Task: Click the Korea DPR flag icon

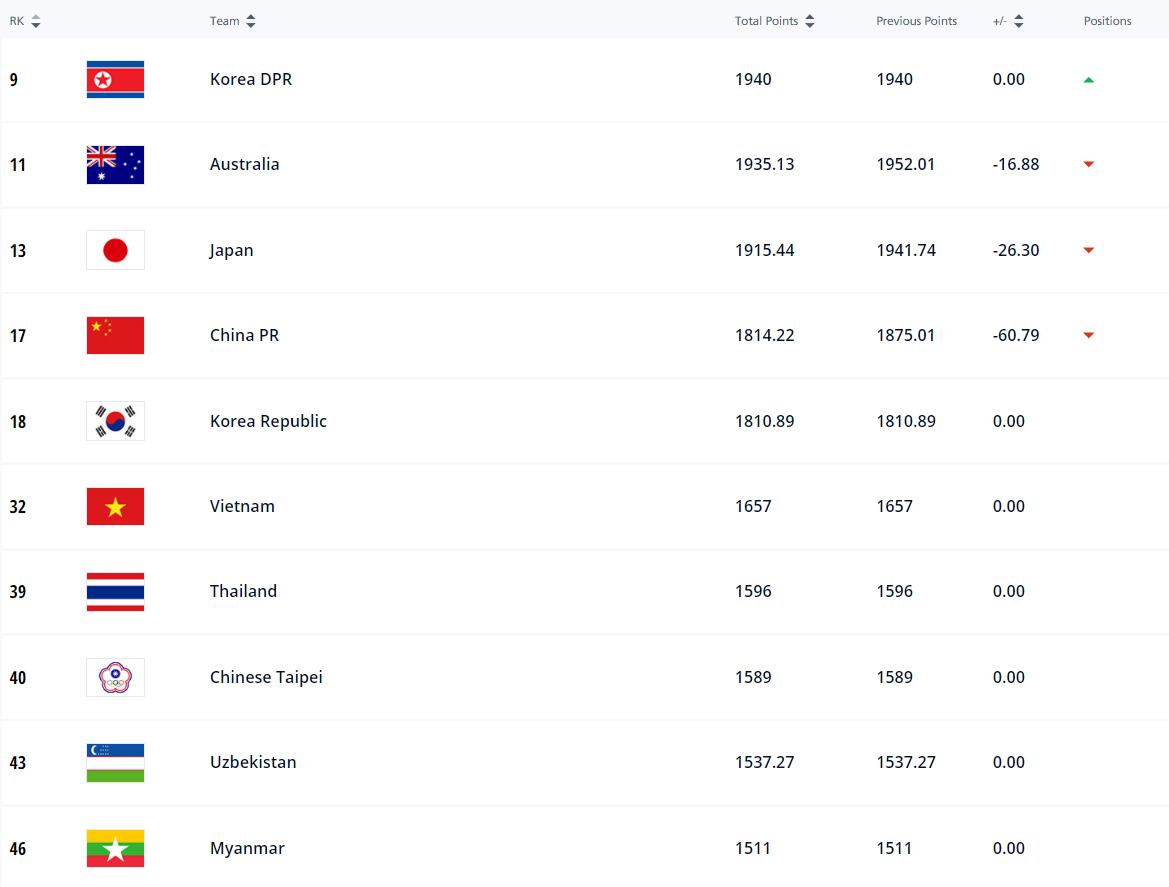Action: [x=115, y=79]
